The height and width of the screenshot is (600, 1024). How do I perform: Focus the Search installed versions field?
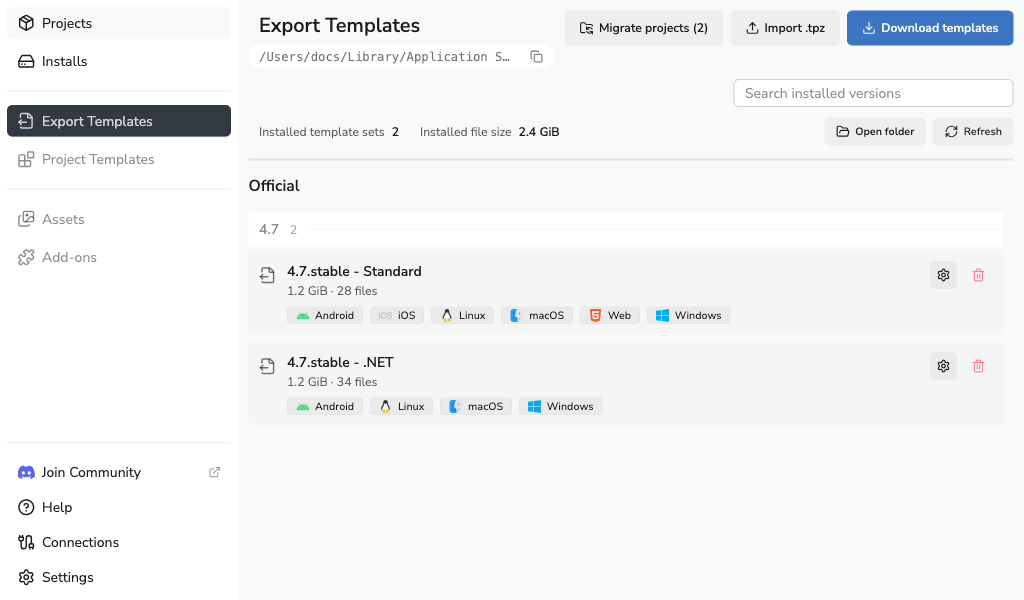(x=873, y=93)
